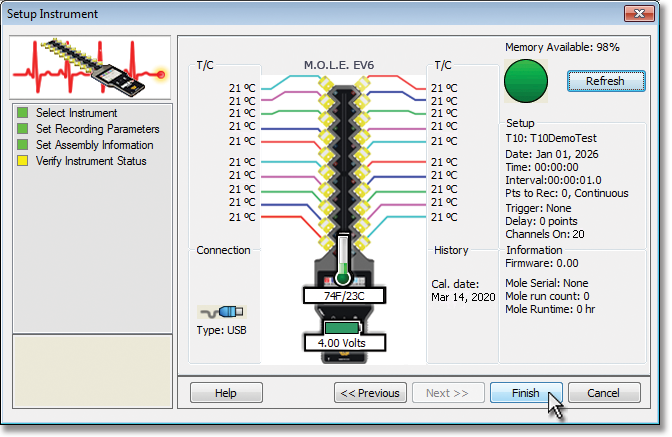Click the internal temperature thermometer icon
The height and width of the screenshot is (437, 672).
tap(343, 260)
